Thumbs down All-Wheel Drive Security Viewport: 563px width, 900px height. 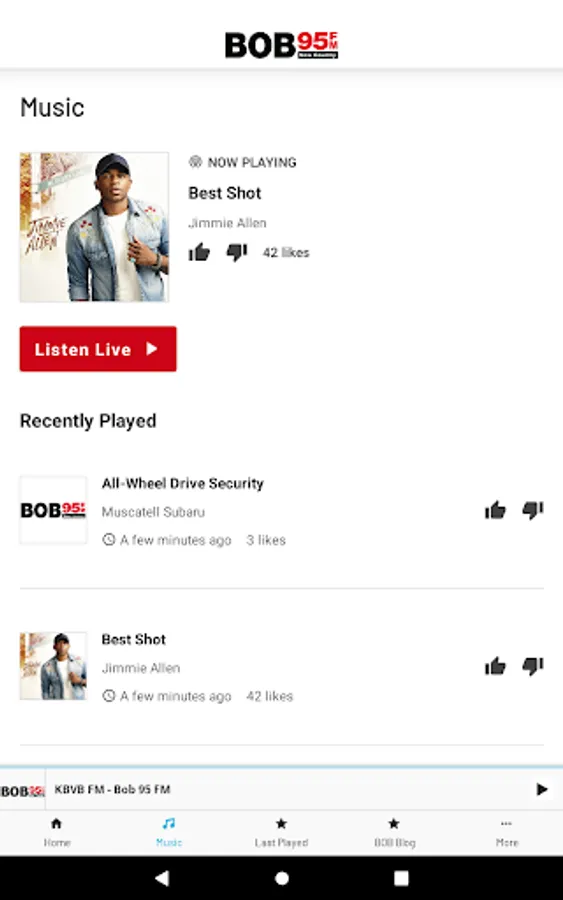[x=533, y=510]
